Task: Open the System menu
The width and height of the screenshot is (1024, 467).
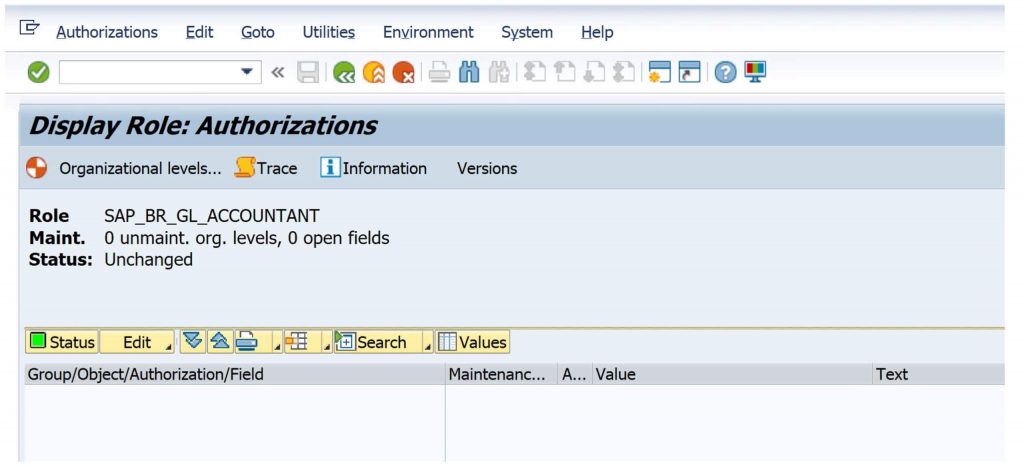Action: (x=527, y=32)
